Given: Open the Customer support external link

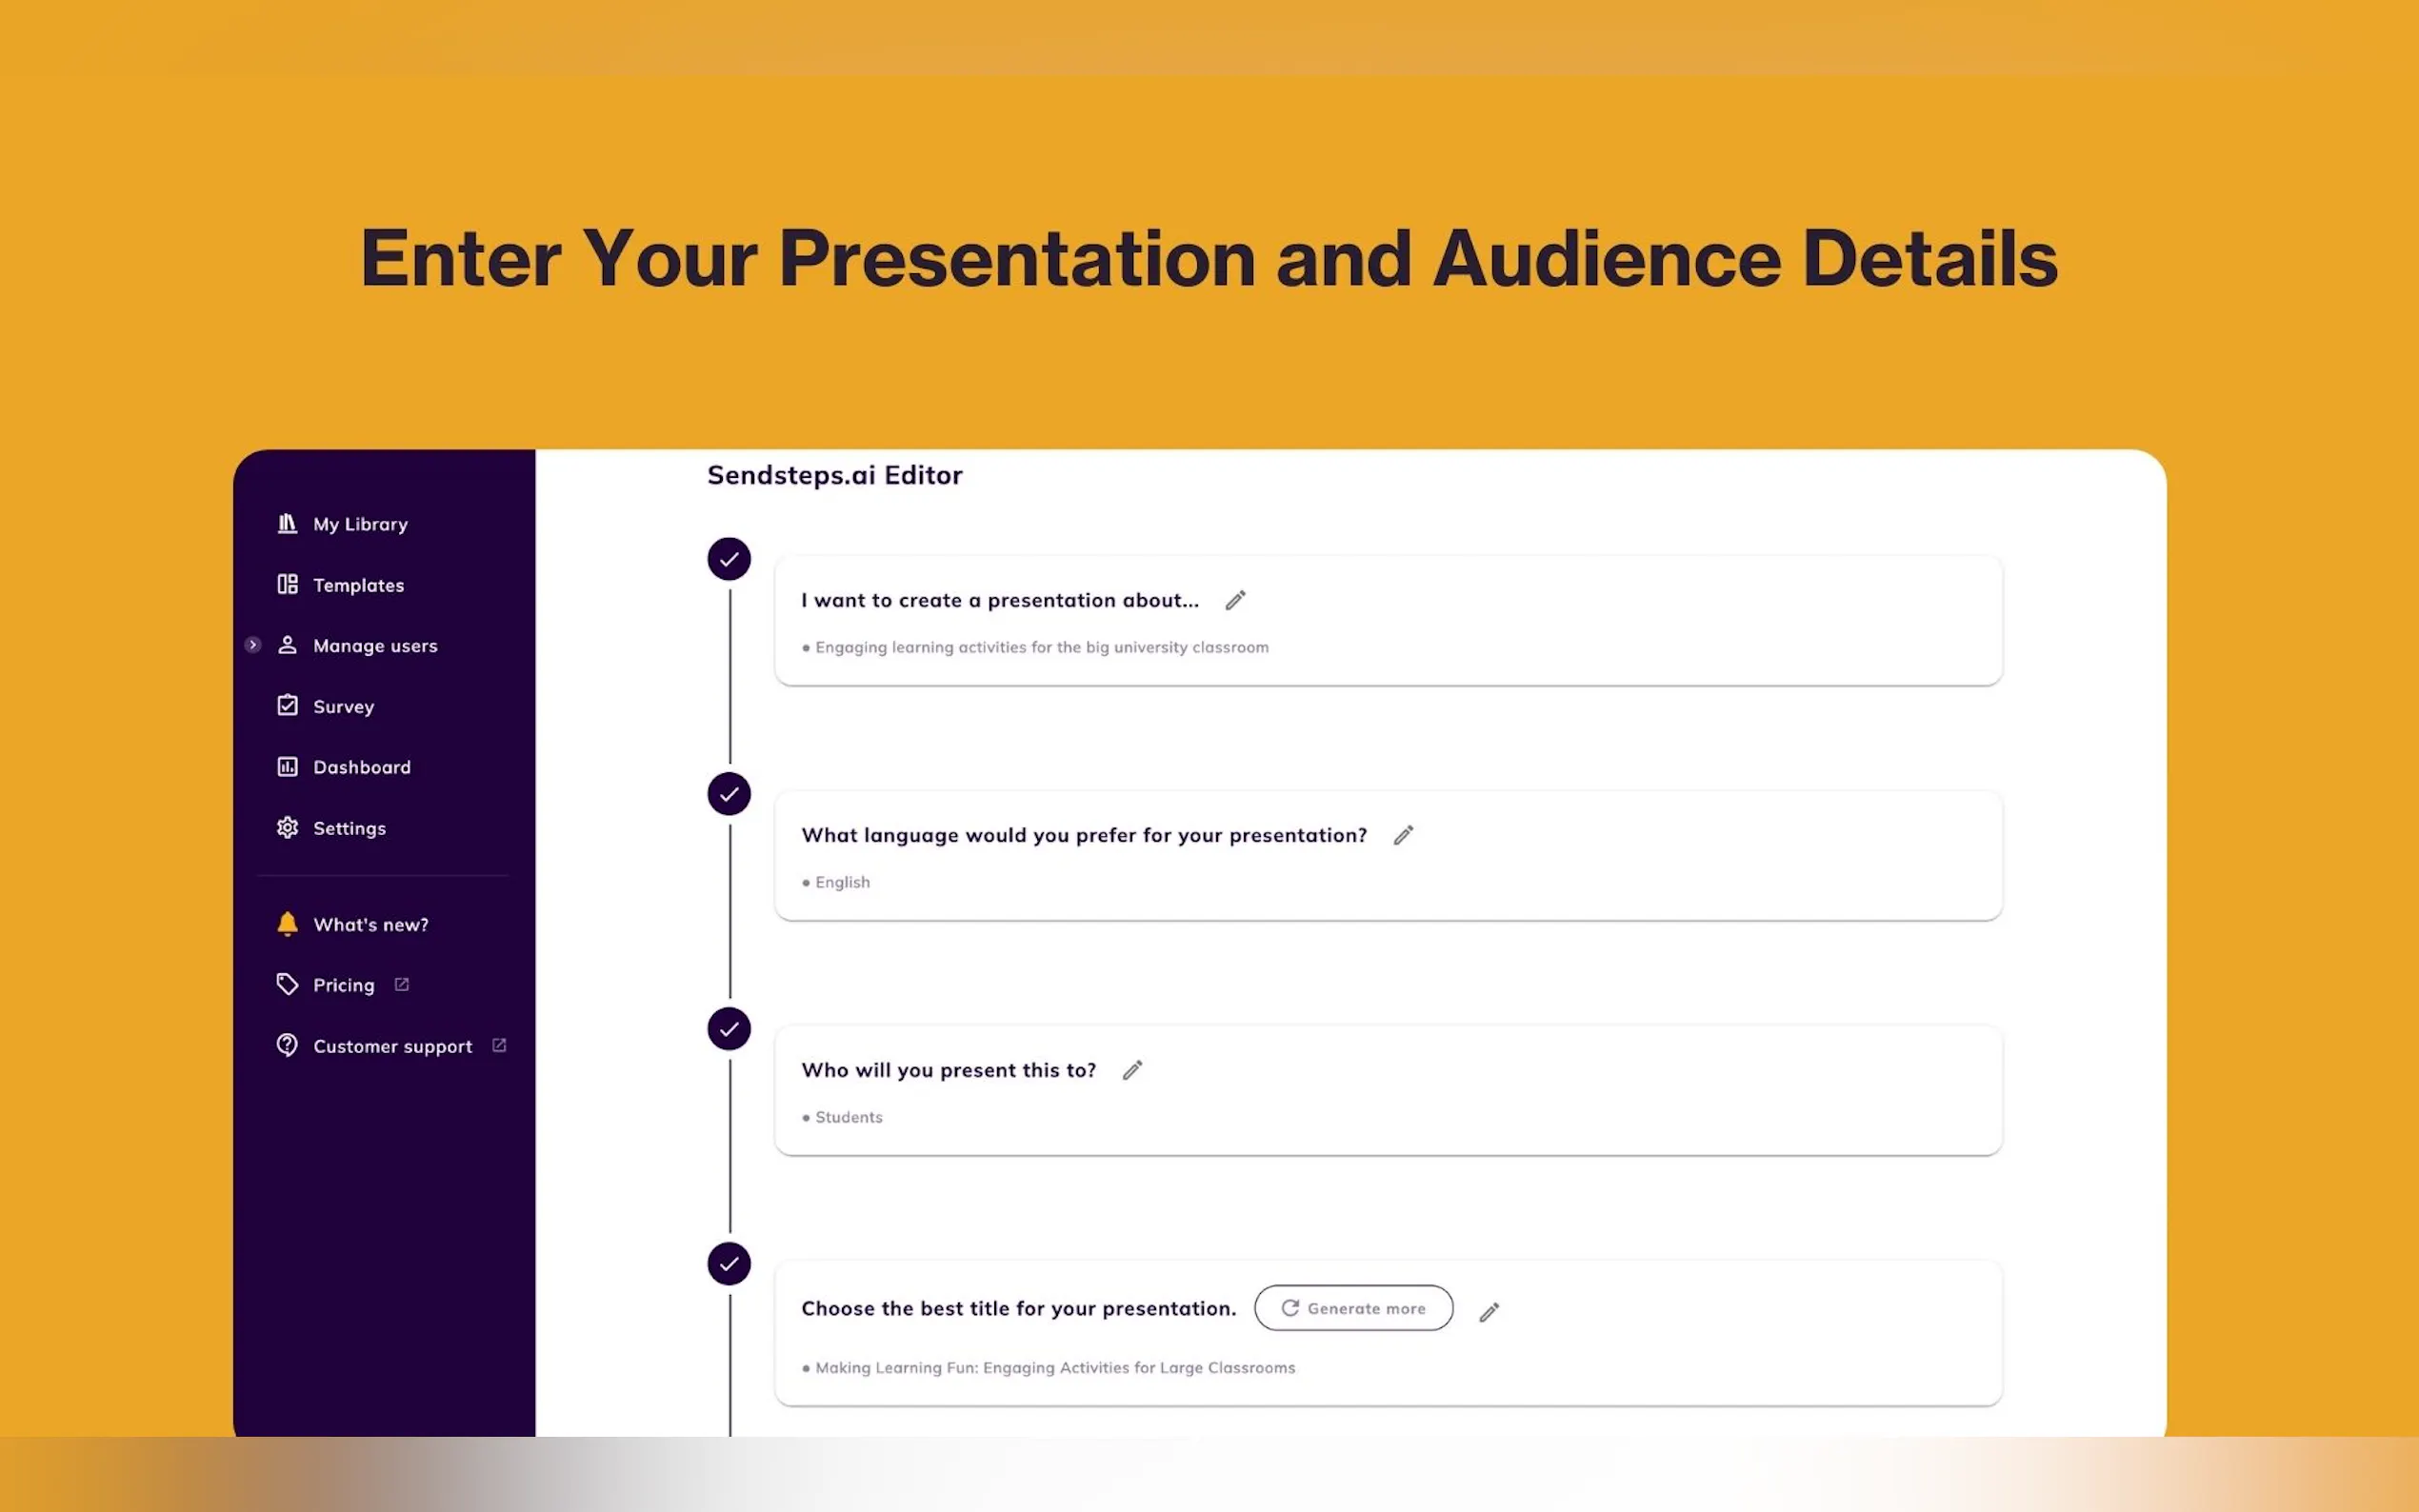Looking at the screenshot, I should point(392,1046).
